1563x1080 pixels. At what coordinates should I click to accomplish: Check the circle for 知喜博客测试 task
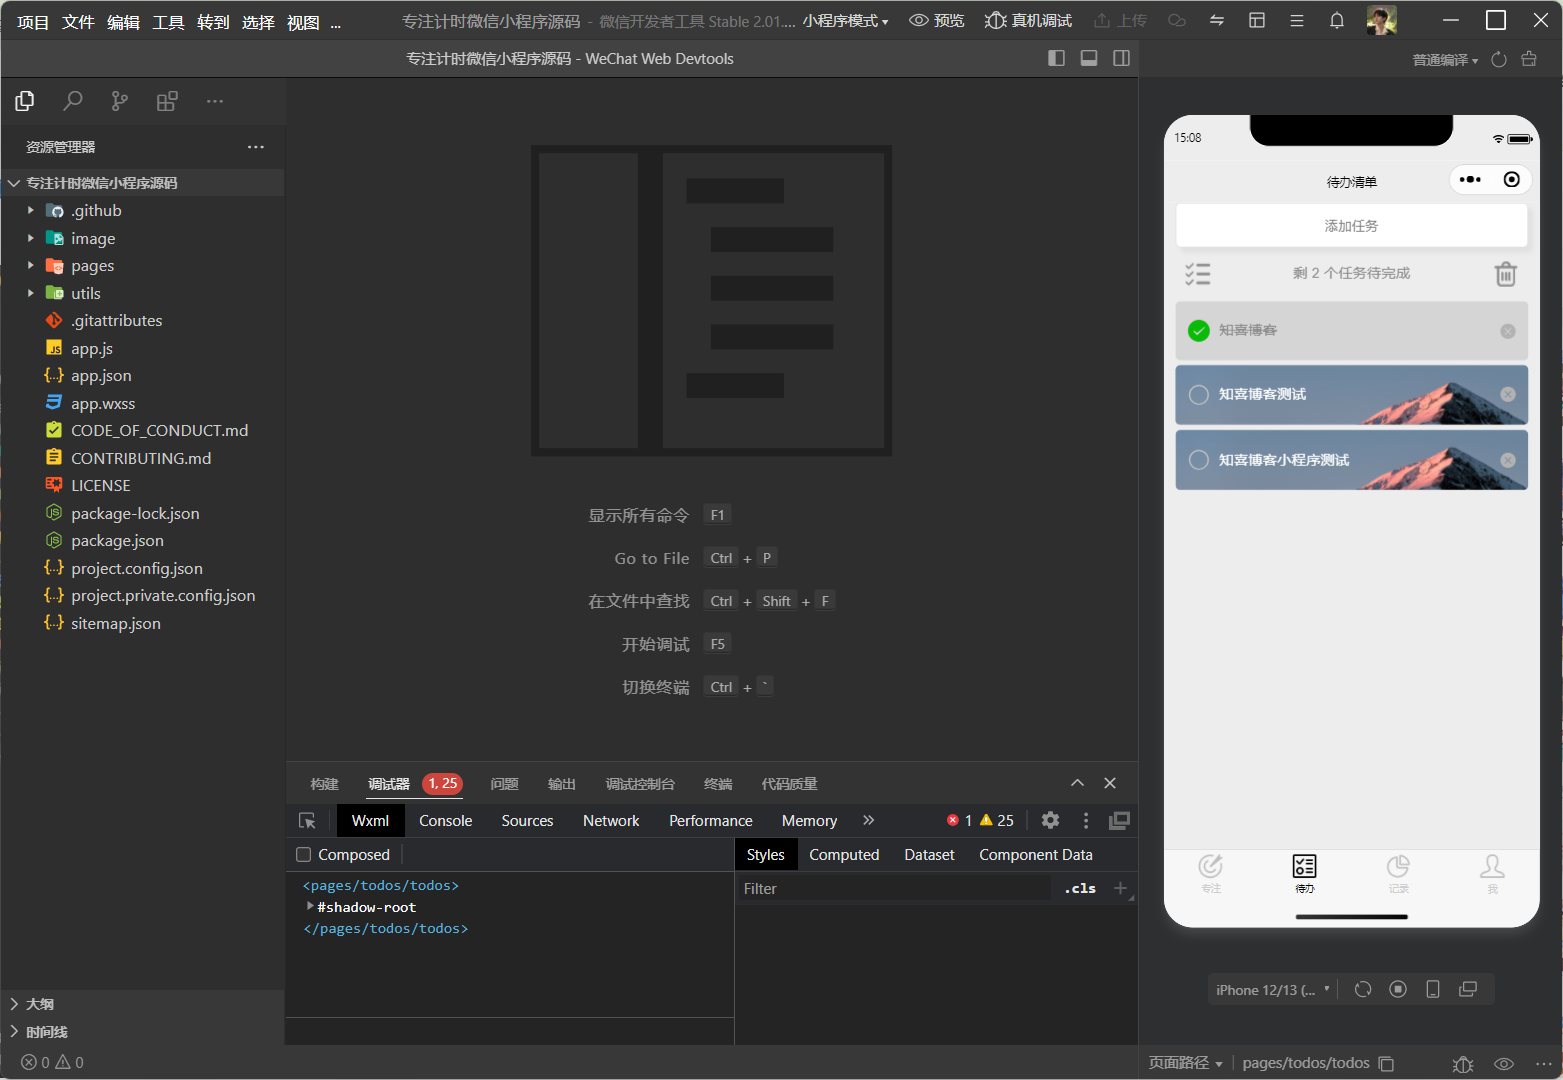(x=1198, y=395)
